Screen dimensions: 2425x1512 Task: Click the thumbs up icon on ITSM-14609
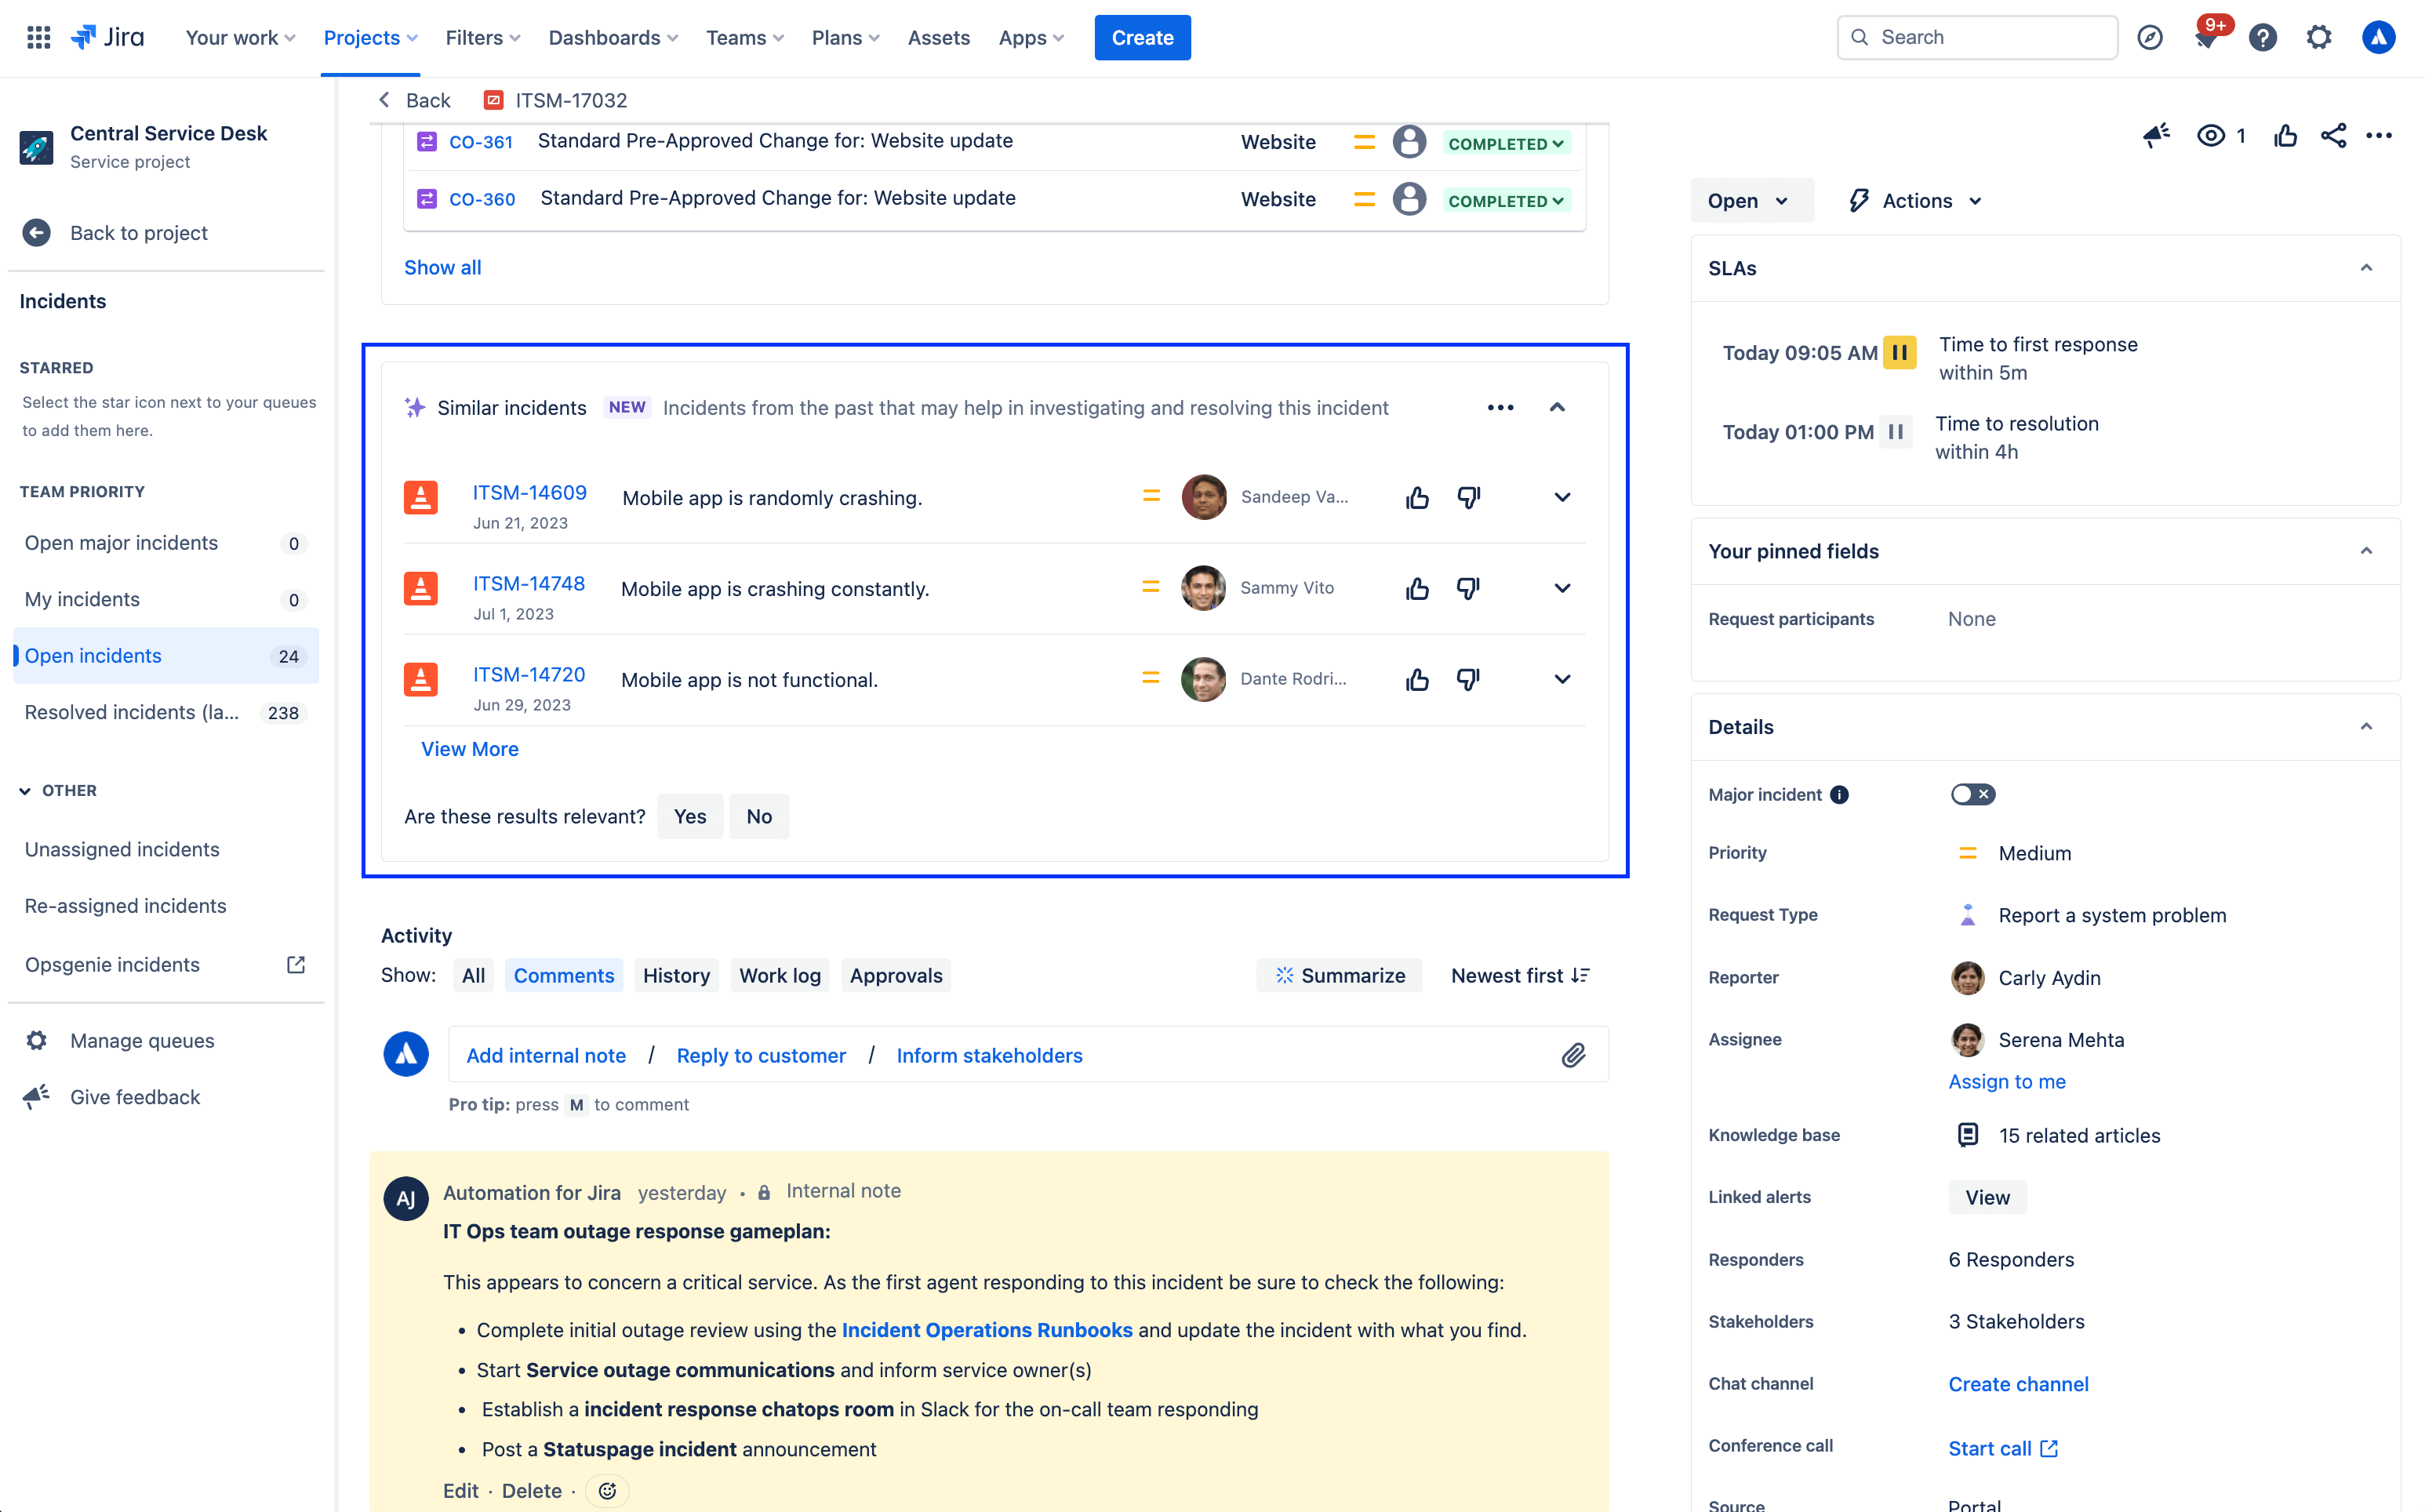point(1416,496)
